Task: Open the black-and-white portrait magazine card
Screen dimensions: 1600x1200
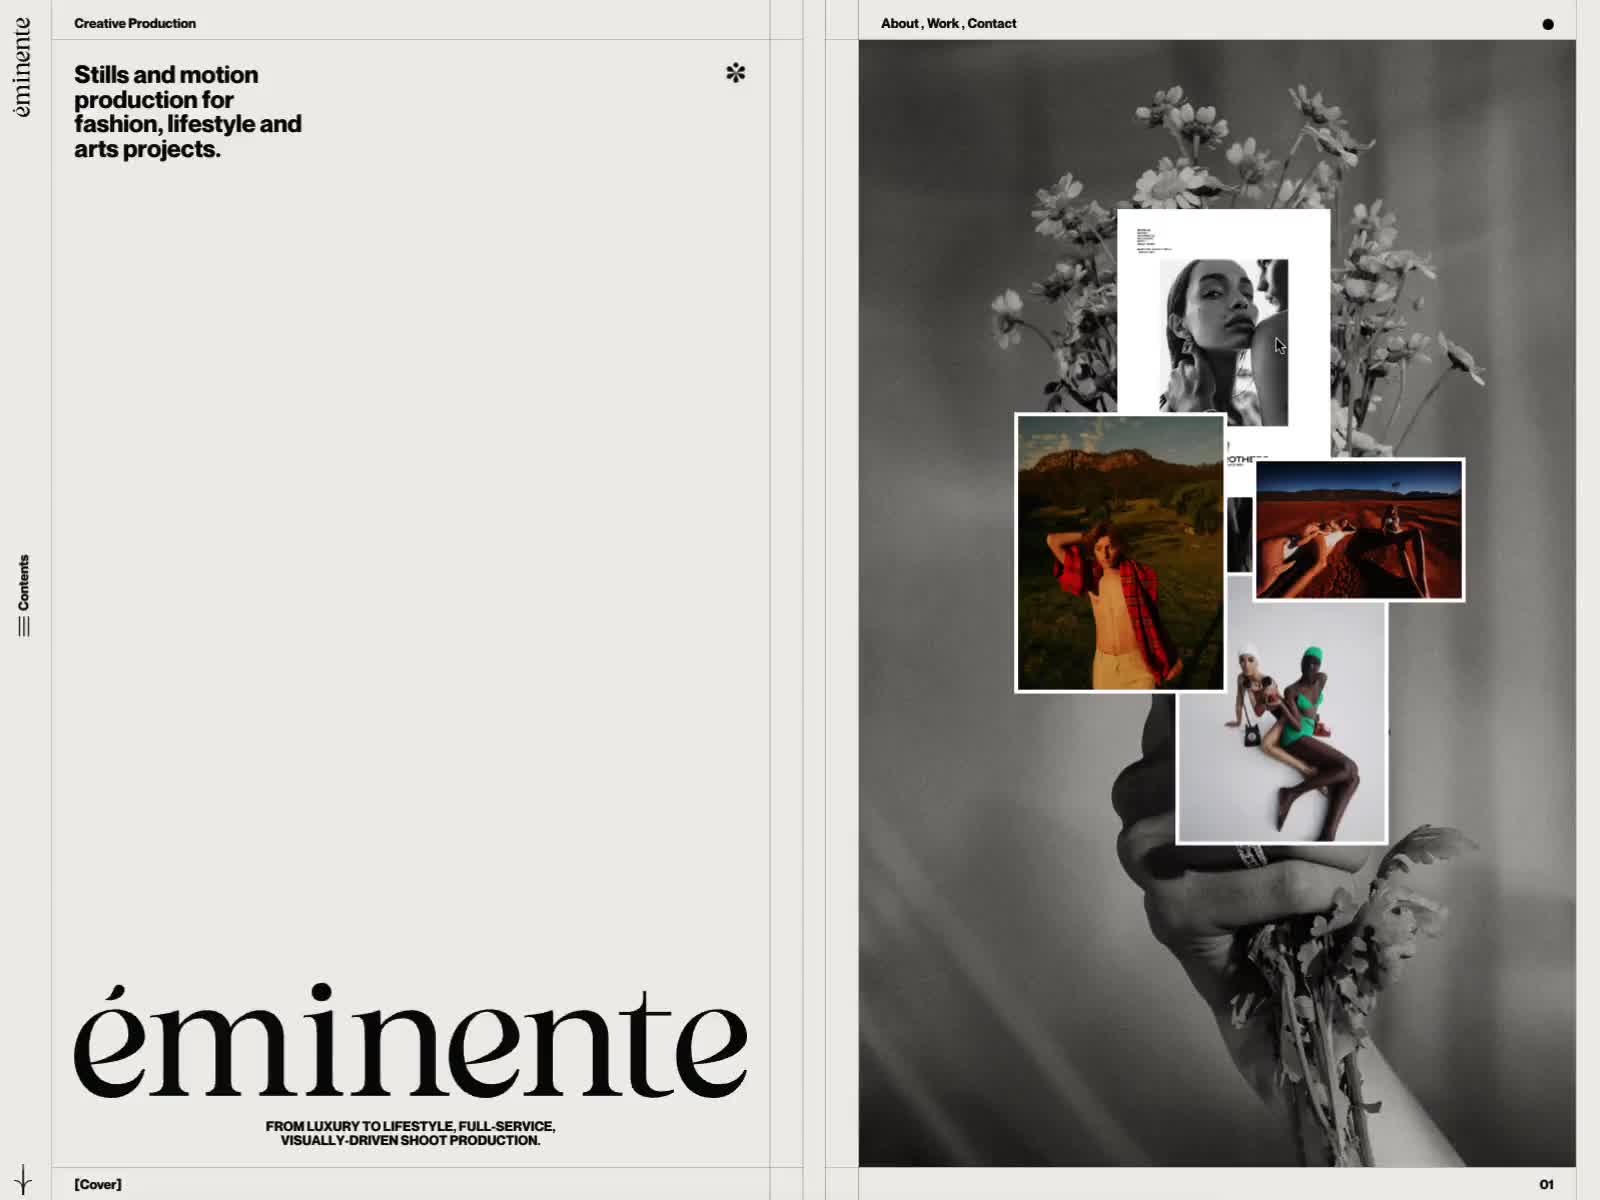Action: pos(1224,312)
